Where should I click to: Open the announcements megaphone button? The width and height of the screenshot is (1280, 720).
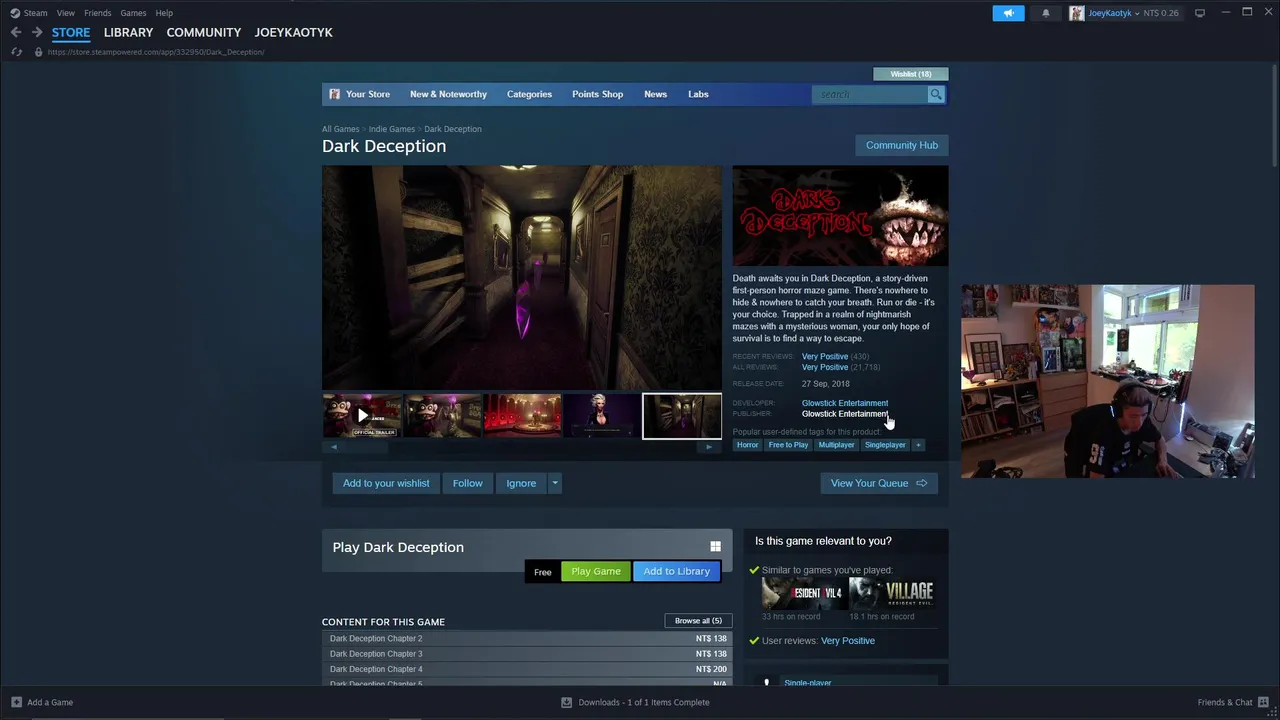point(1008,13)
